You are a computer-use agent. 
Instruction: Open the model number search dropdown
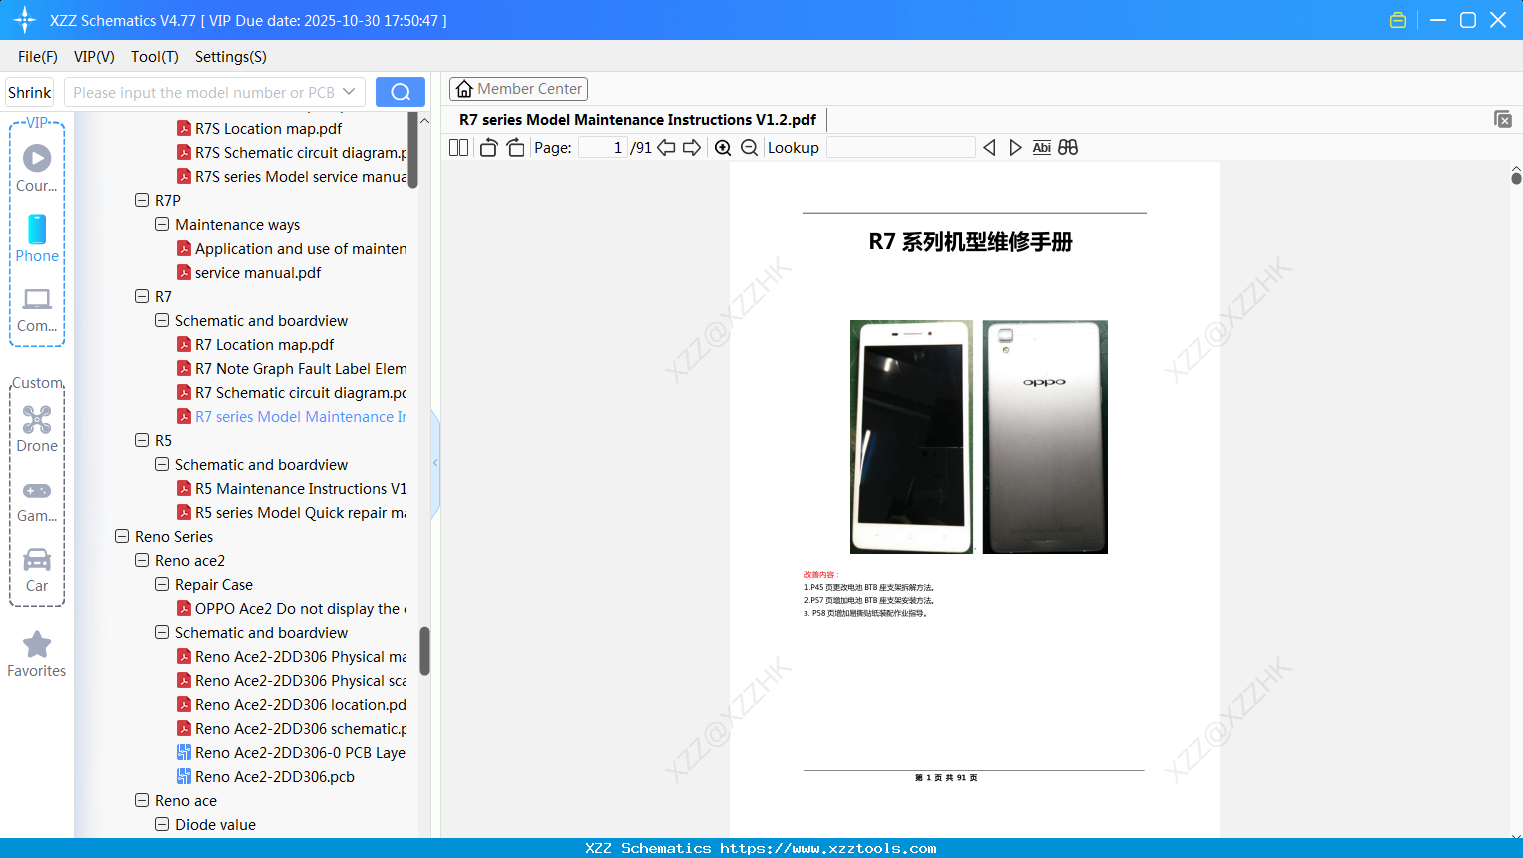click(349, 92)
